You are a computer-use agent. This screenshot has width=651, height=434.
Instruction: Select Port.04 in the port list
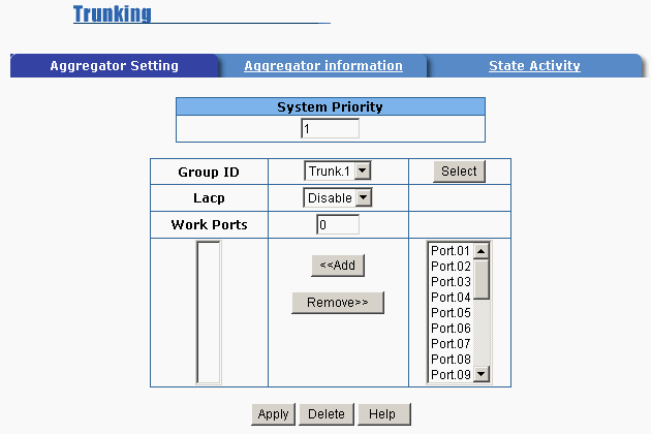[450, 297]
